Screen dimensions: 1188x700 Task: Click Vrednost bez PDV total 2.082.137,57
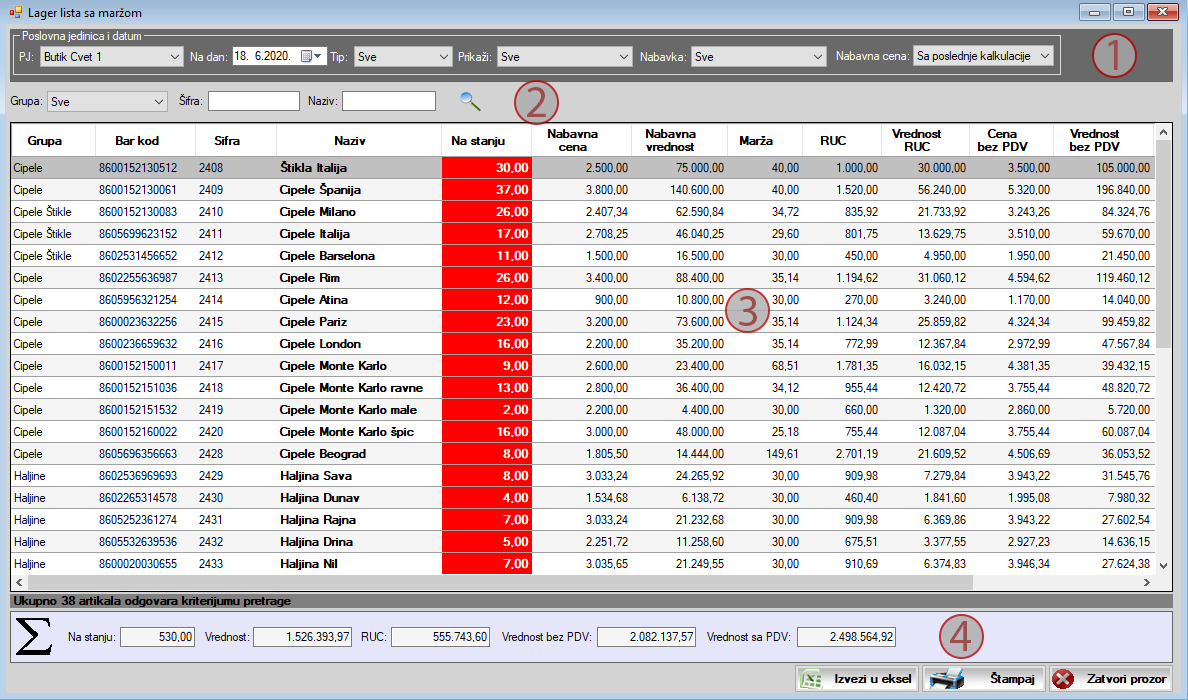(x=646, y=636)
